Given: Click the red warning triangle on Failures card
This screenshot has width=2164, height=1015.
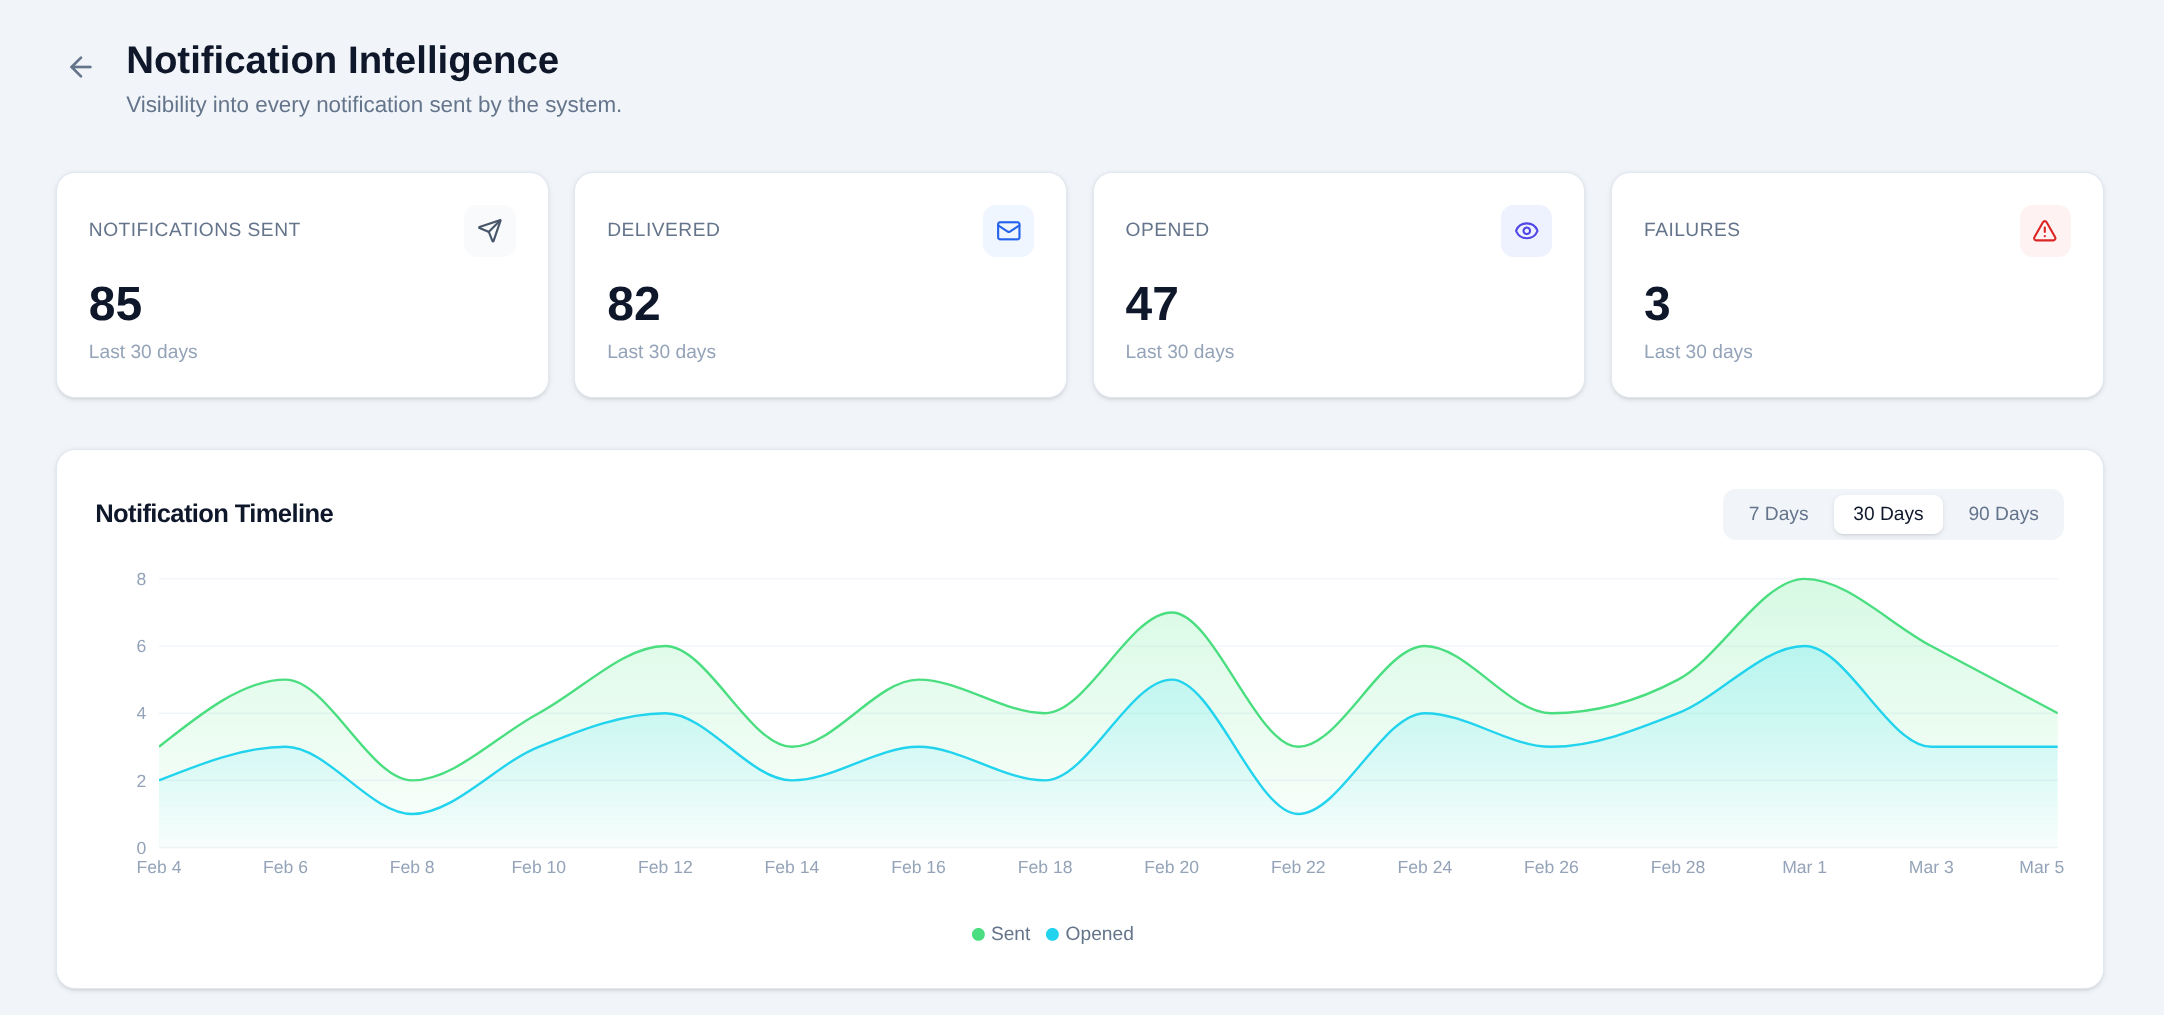Looking at the screenshot, I should 2044,231.
